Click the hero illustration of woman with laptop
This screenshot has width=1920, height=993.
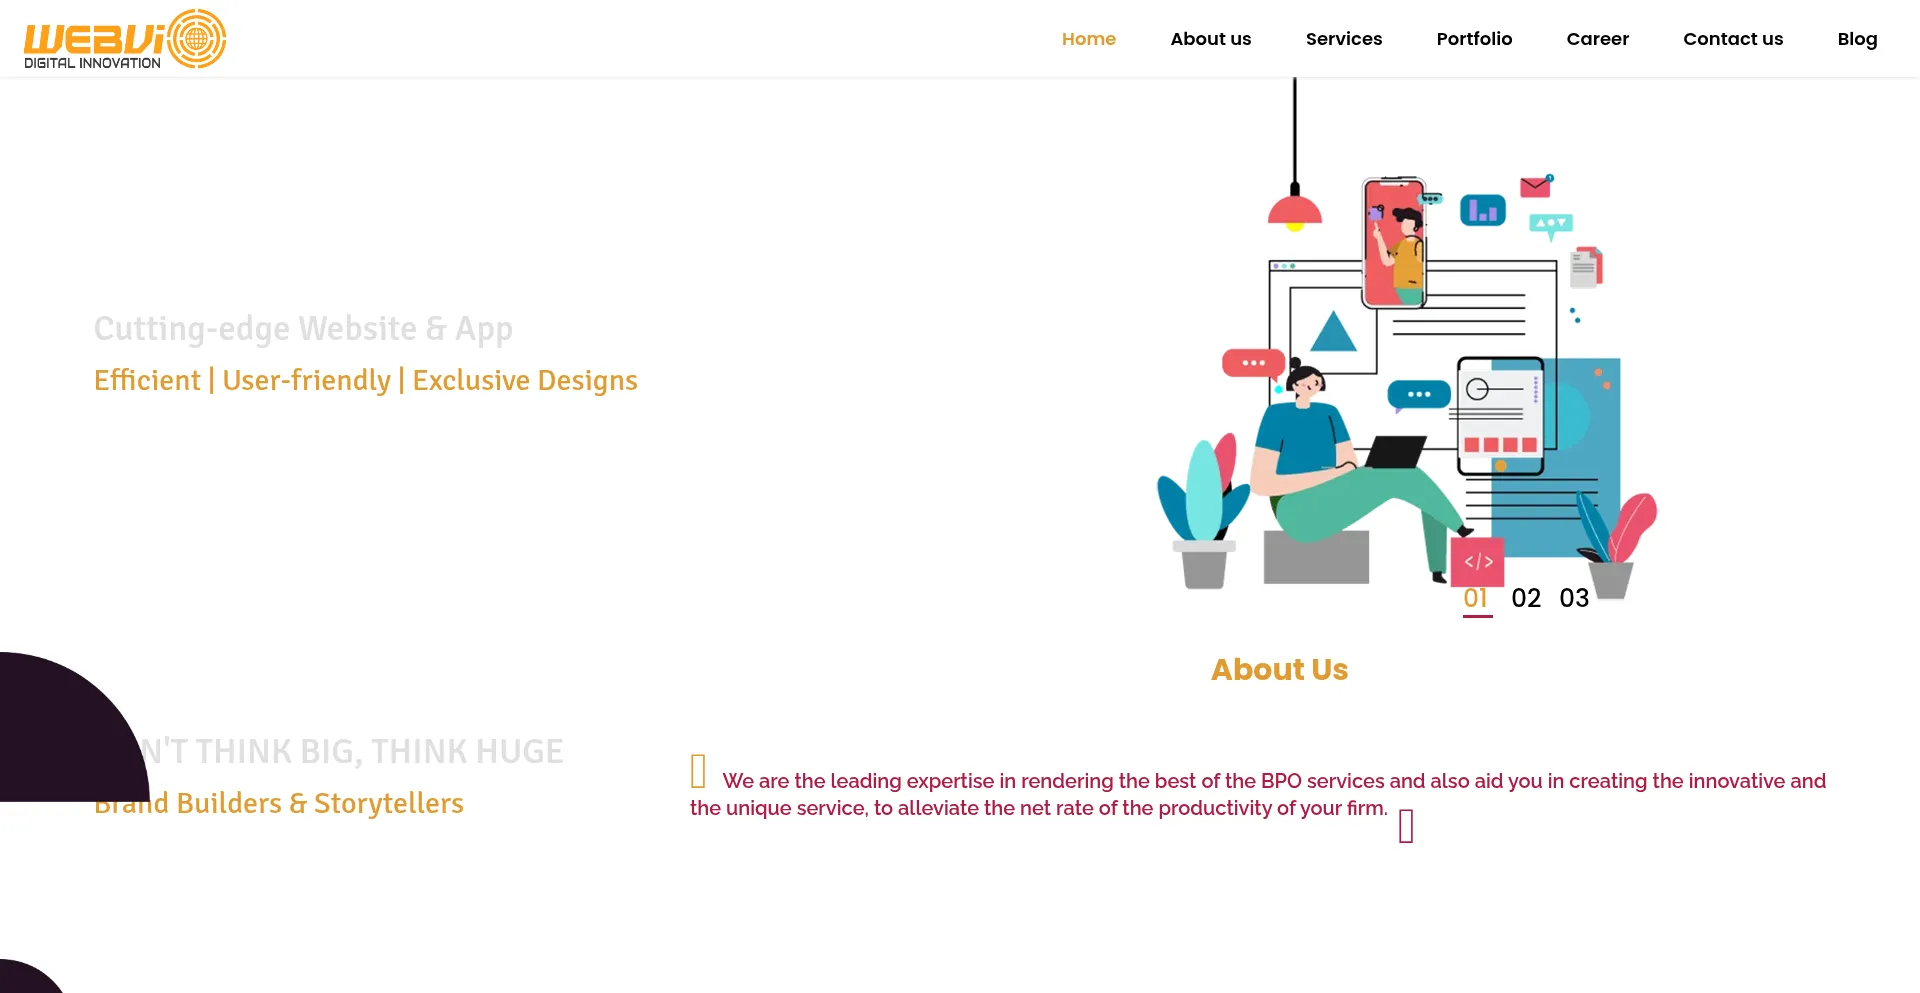click(1407, 340)
